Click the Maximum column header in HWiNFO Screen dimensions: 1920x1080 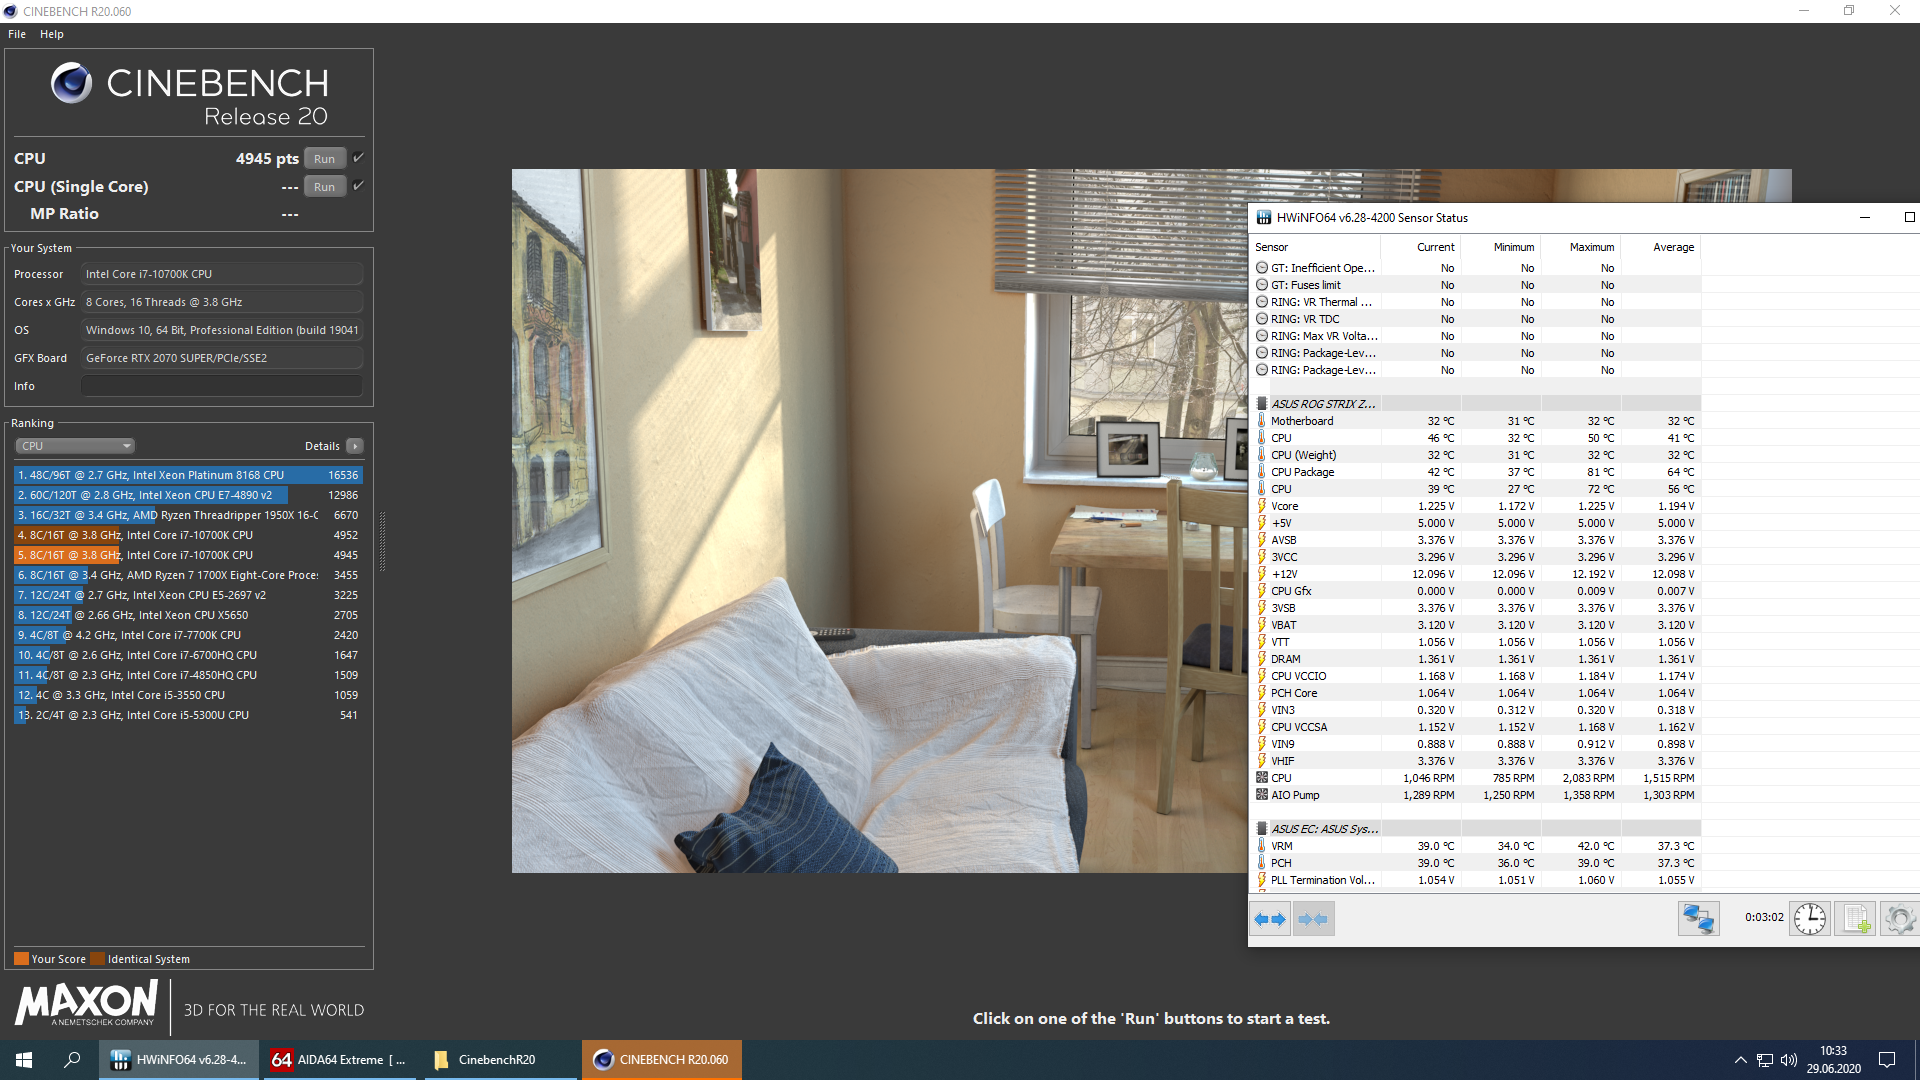click(x=1581, y=247)
